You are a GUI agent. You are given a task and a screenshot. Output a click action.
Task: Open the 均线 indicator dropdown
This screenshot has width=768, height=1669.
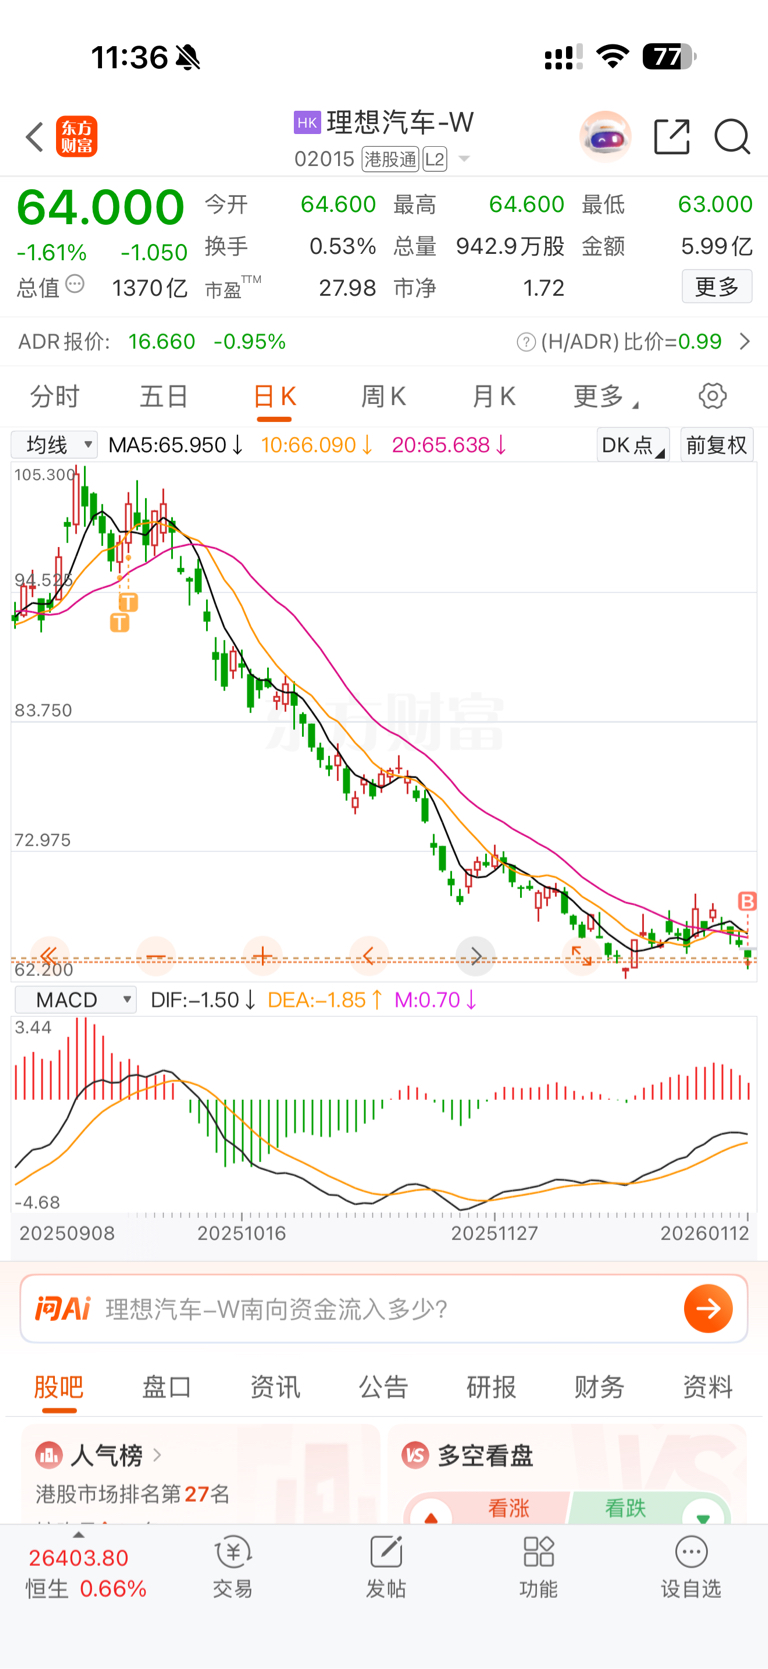click(55, 445)
